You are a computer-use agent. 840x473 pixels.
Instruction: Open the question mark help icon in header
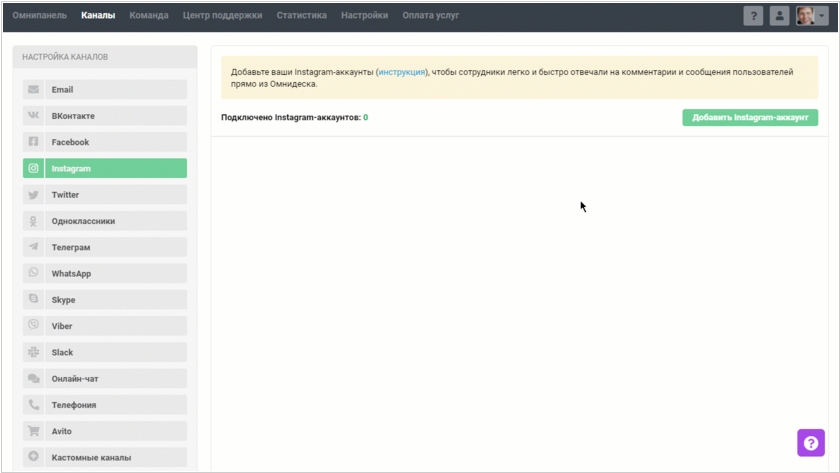753,16
